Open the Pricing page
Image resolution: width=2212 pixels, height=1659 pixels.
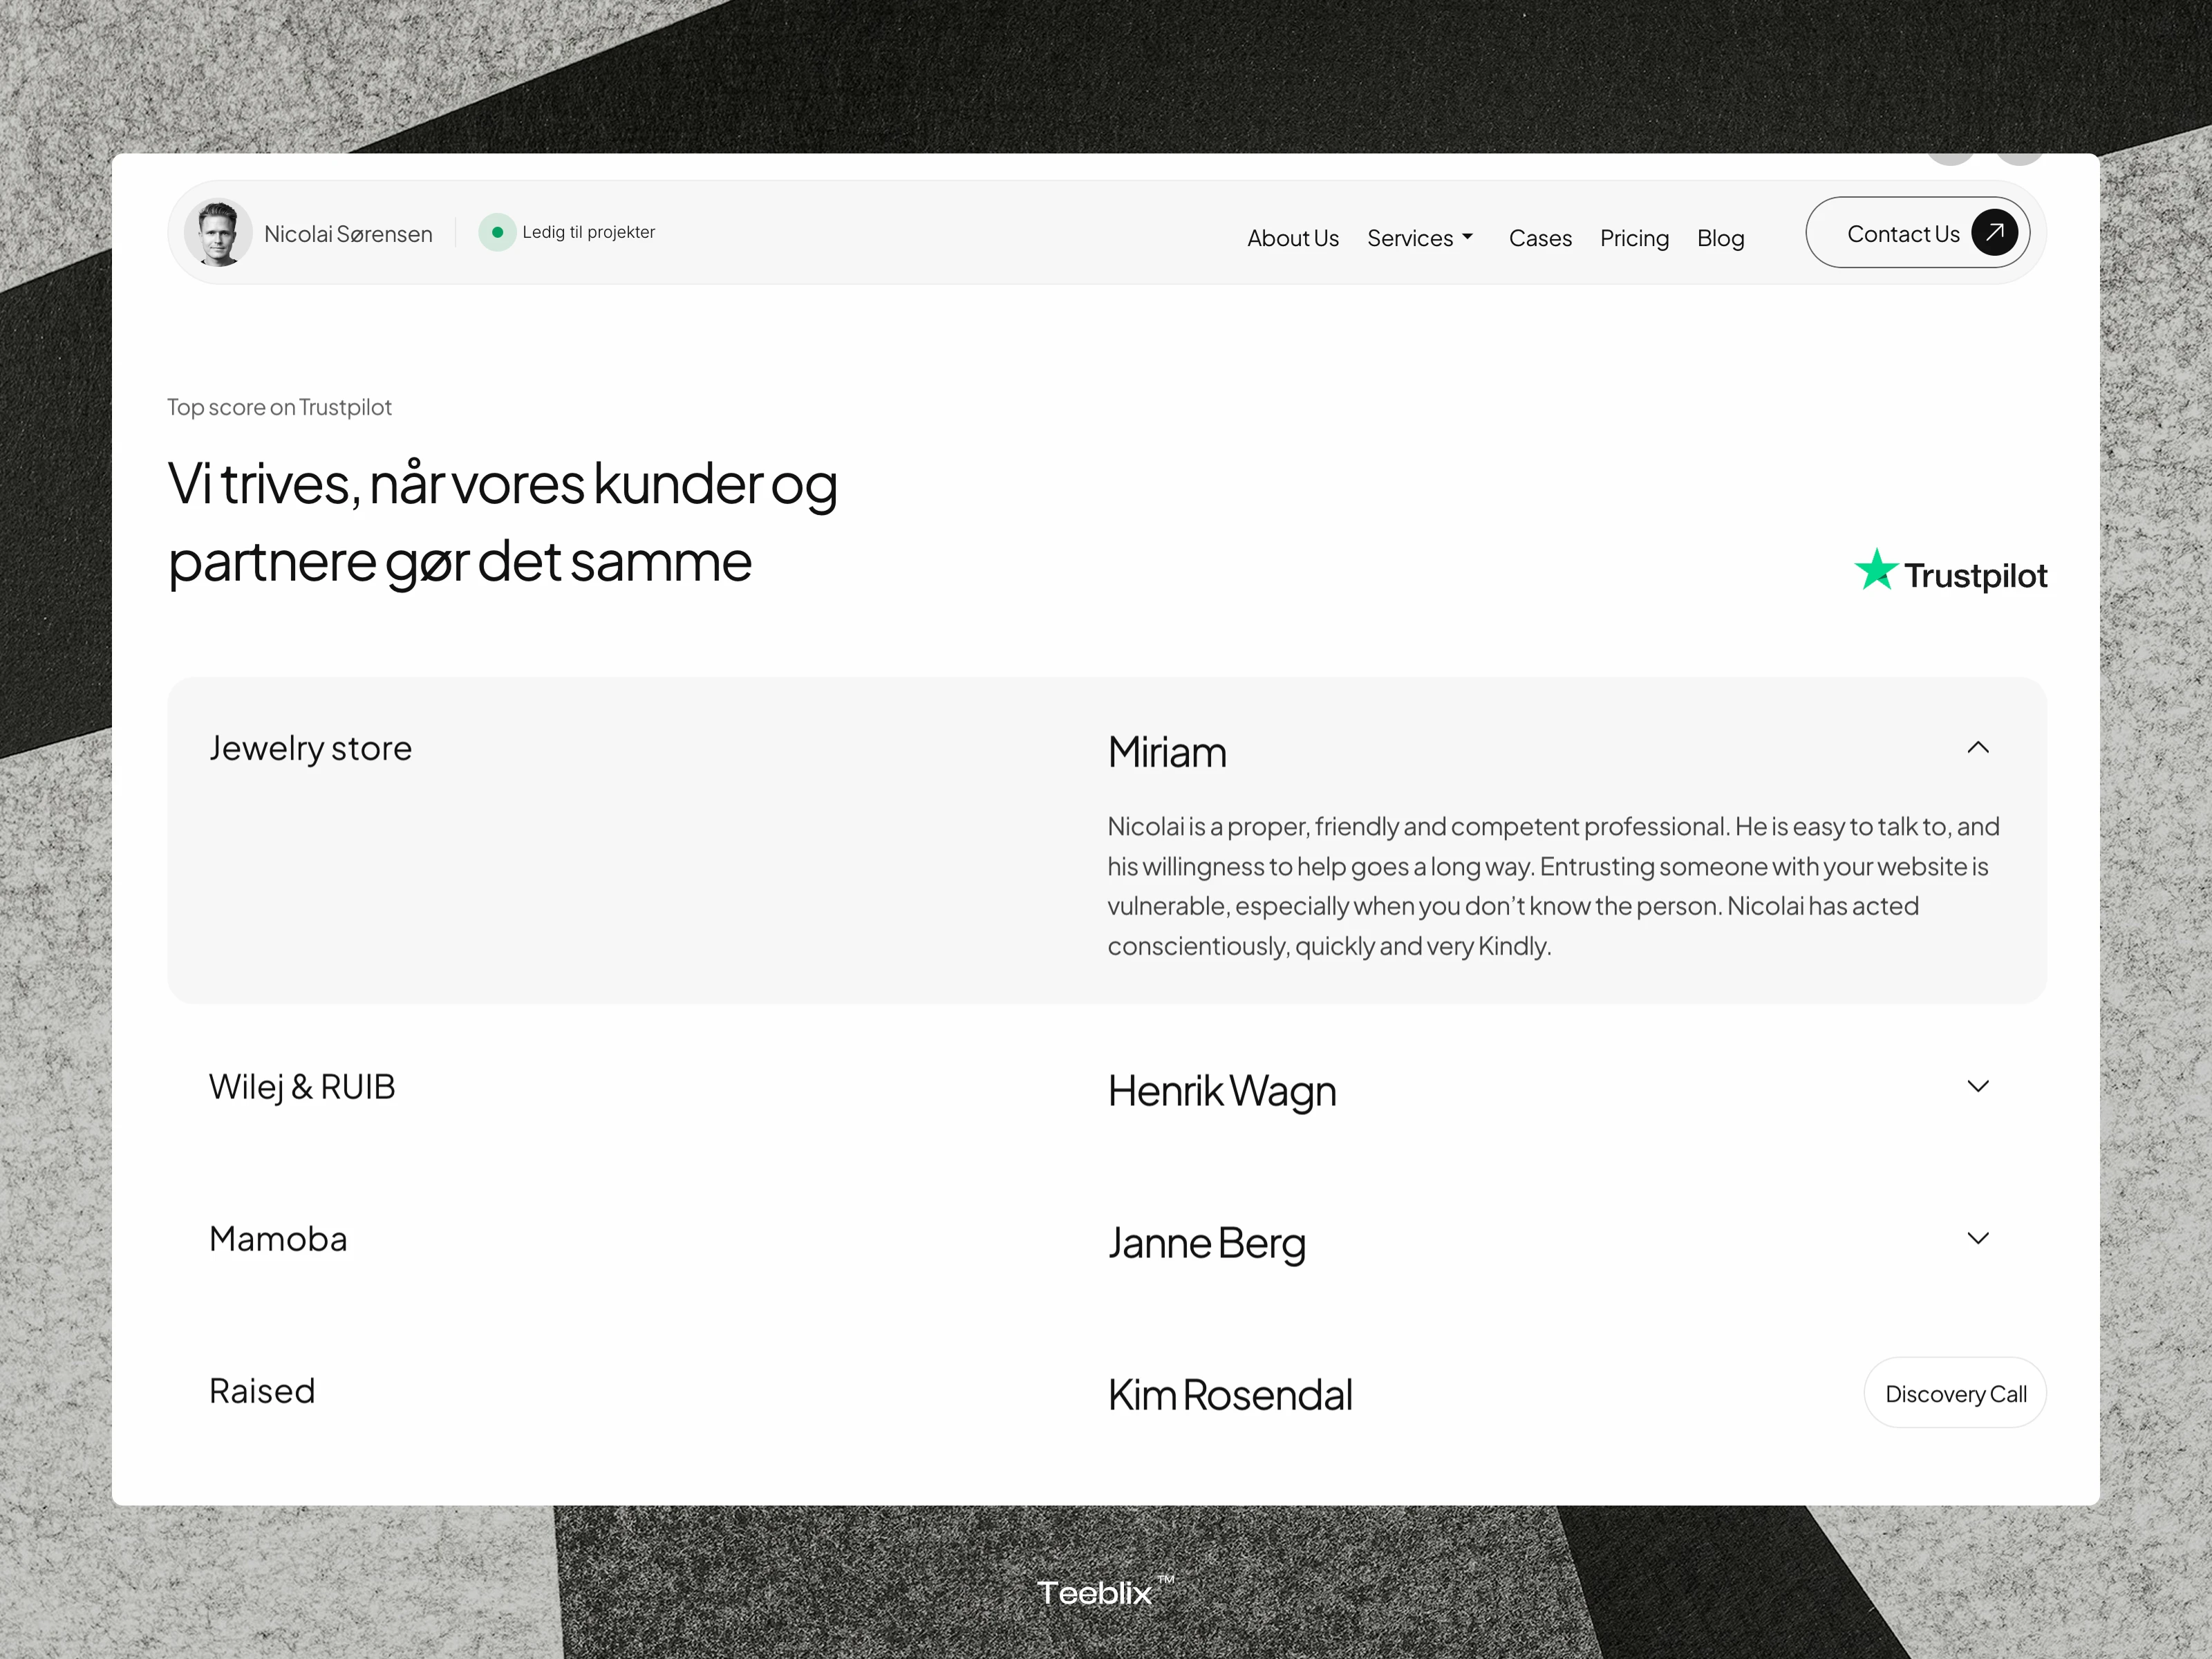point(1634,238)
